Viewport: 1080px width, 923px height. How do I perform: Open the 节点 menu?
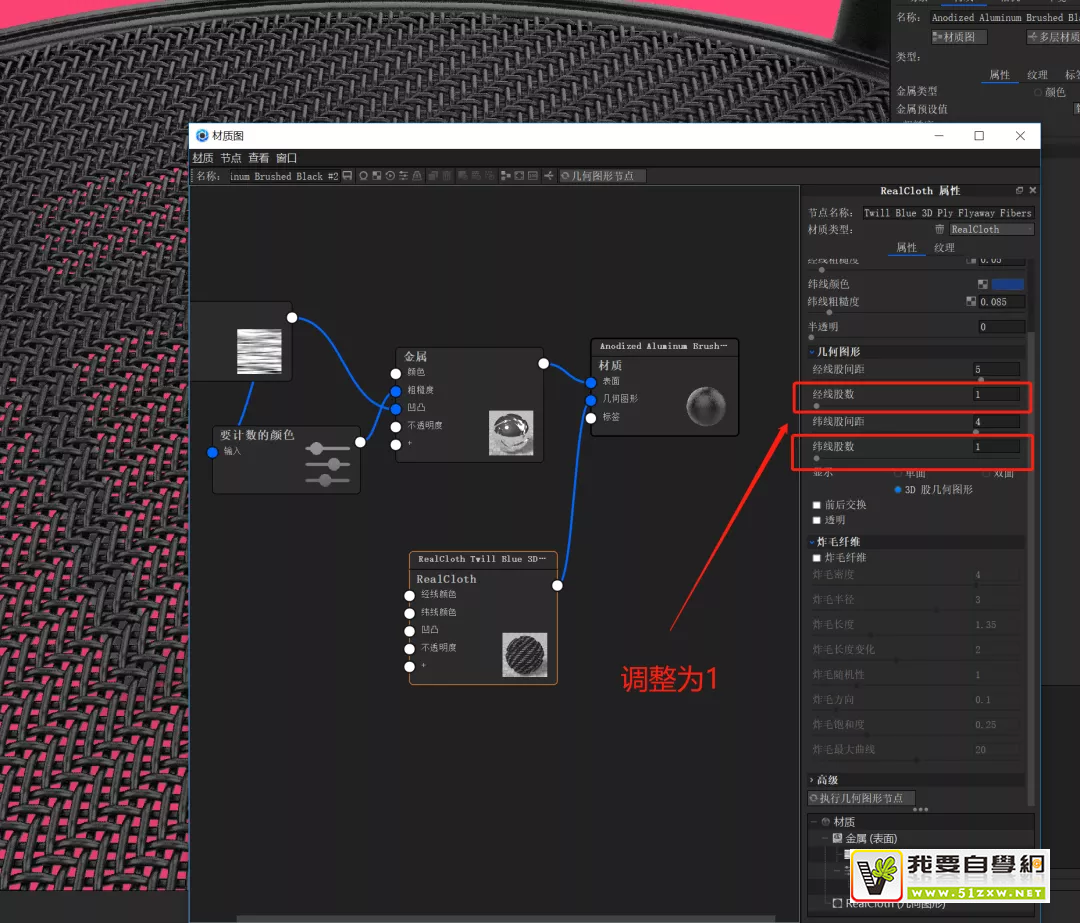tap(231, 158)
